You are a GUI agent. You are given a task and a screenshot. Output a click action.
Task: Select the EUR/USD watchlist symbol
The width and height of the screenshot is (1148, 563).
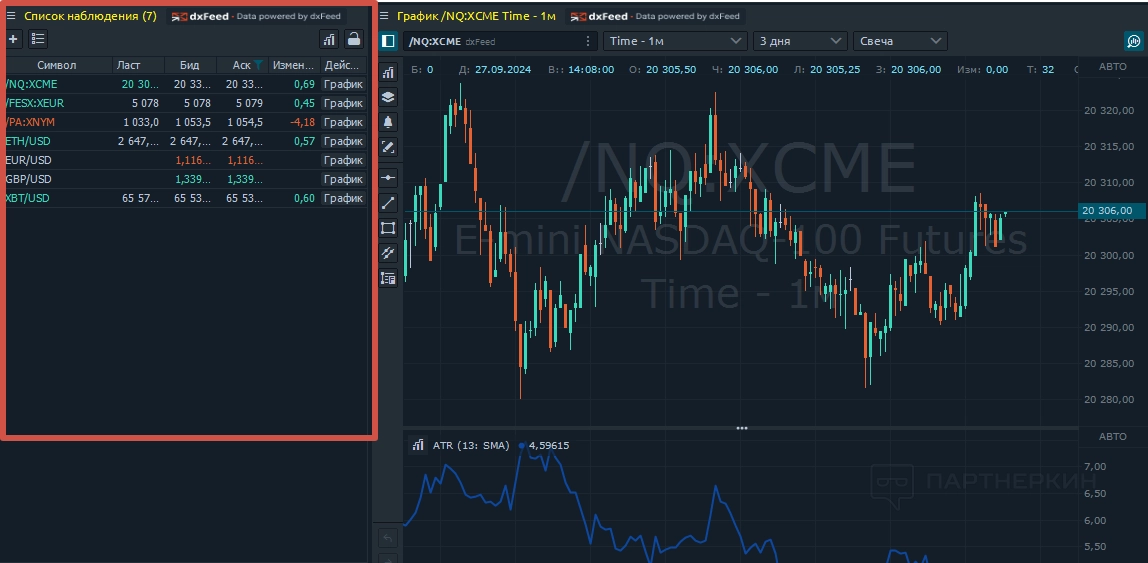click(29, 160)
